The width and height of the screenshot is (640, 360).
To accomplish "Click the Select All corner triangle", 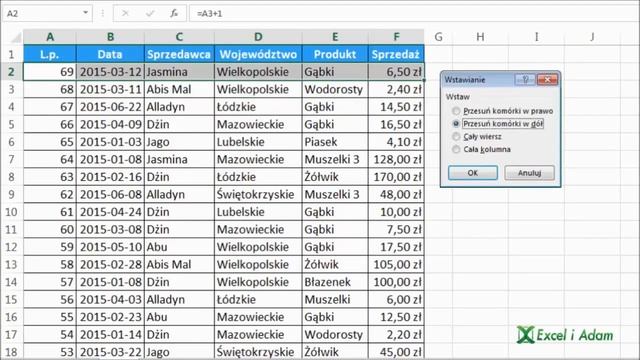I will pos(16,38).
